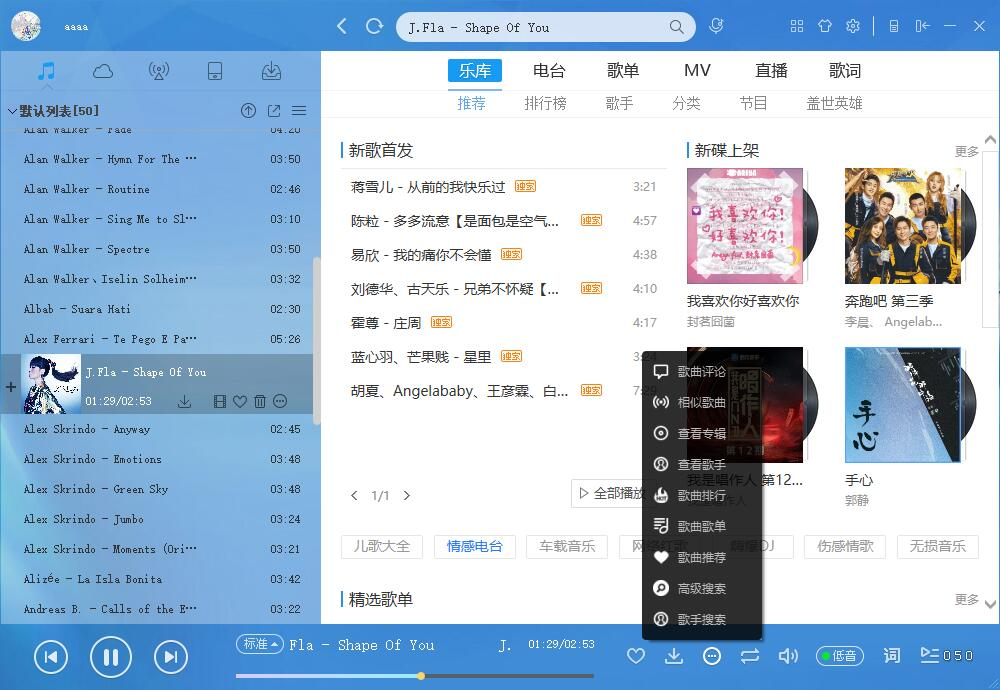The width and height of the screenshot is (1000, 690).
Task: Open the 儿歌大全 tag button
Action: tap(382, 547)
